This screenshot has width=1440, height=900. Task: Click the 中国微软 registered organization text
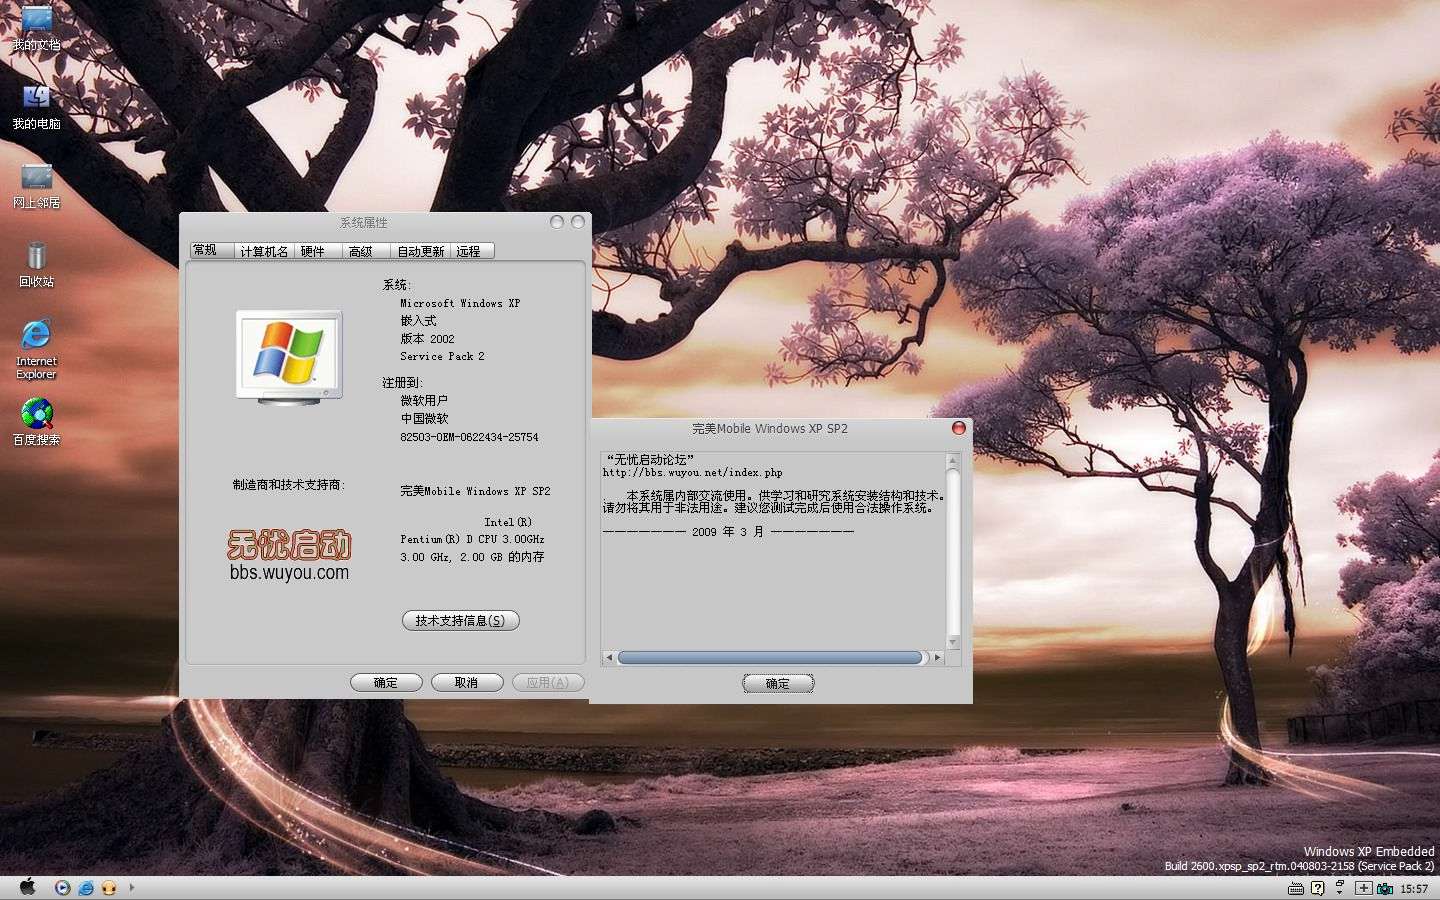(x=425, y=419)
